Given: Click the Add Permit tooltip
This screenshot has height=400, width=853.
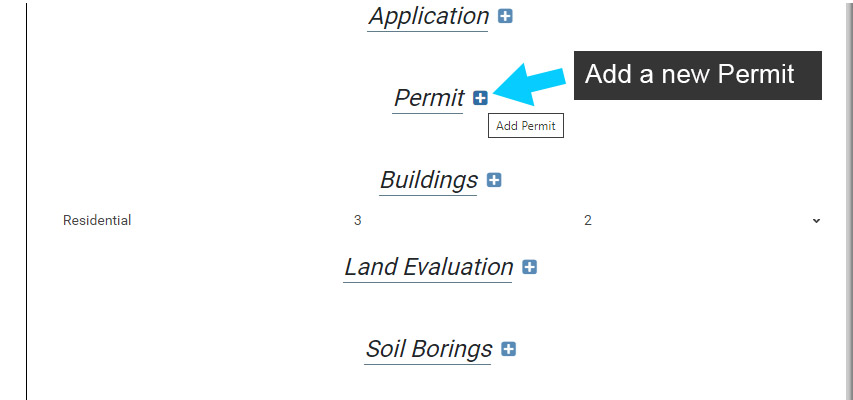Looking at the screenshot, I should pos(526,126).
